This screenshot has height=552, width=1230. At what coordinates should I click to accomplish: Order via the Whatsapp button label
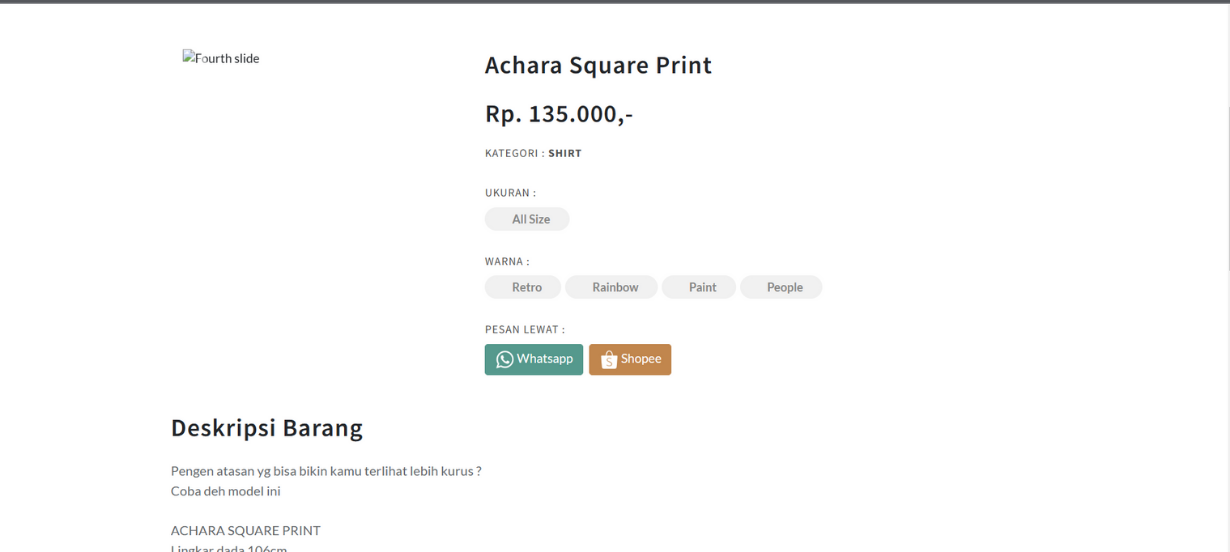[x=545, y=359]
